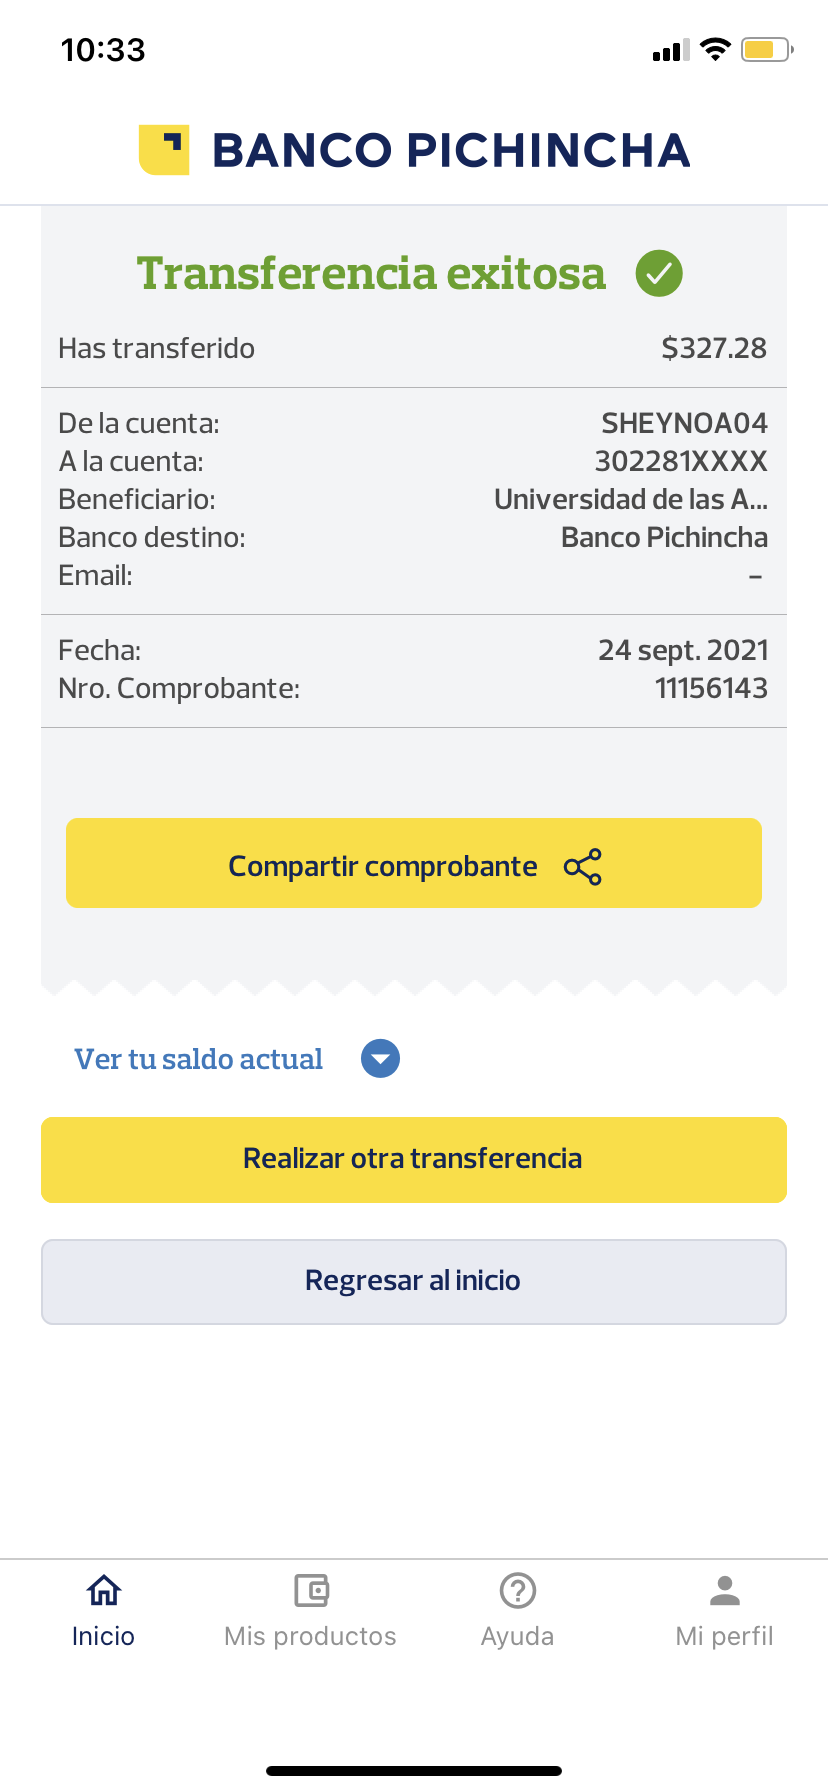Tap the Ayuda question mark icon
The image size is (828, 1792).
[518, 1590]
